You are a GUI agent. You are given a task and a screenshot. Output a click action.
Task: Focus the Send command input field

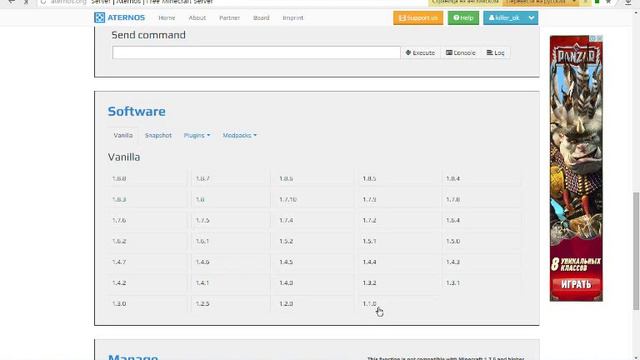click(x=256, y=53)
